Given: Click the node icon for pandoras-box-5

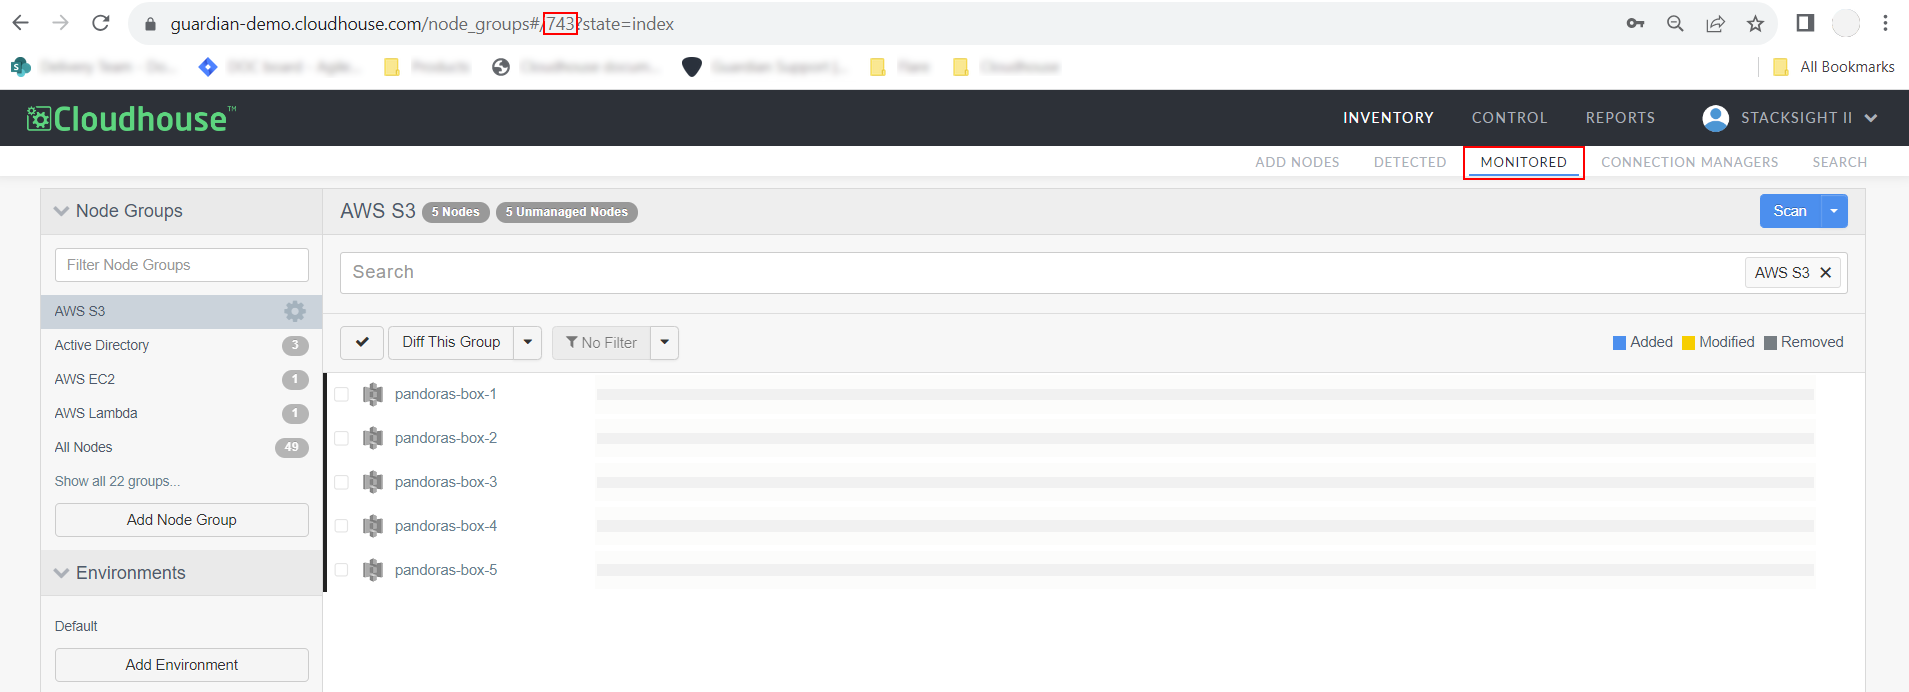Looking at the screenshot, I should coord(373,570).
